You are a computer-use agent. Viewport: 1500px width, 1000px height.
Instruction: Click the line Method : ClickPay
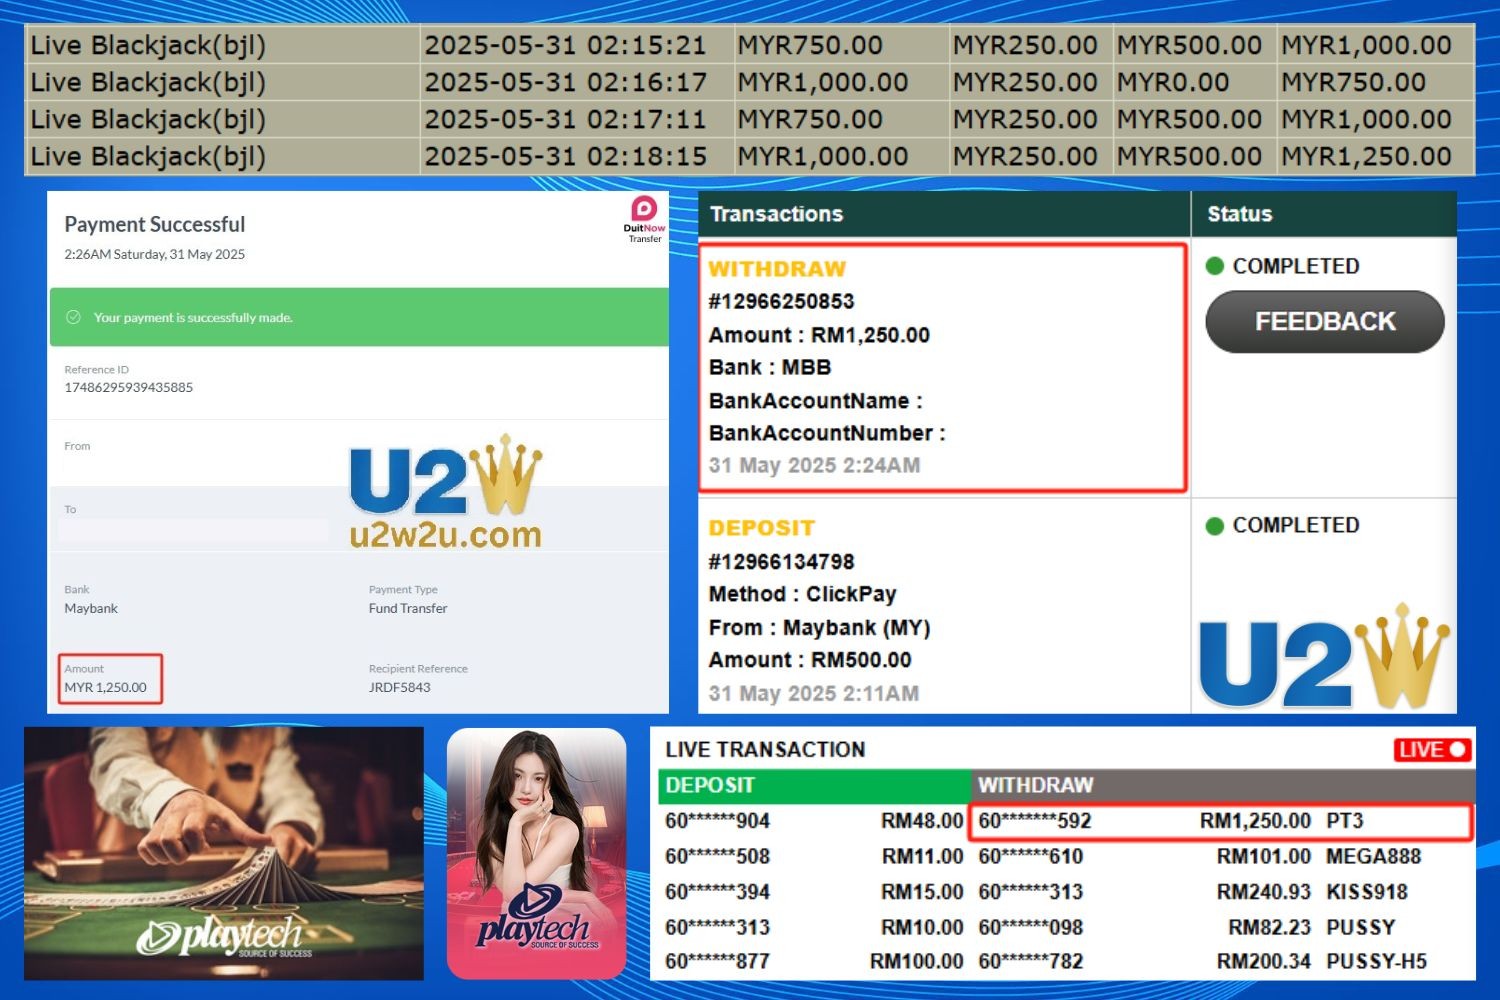[x=802, y=594]
